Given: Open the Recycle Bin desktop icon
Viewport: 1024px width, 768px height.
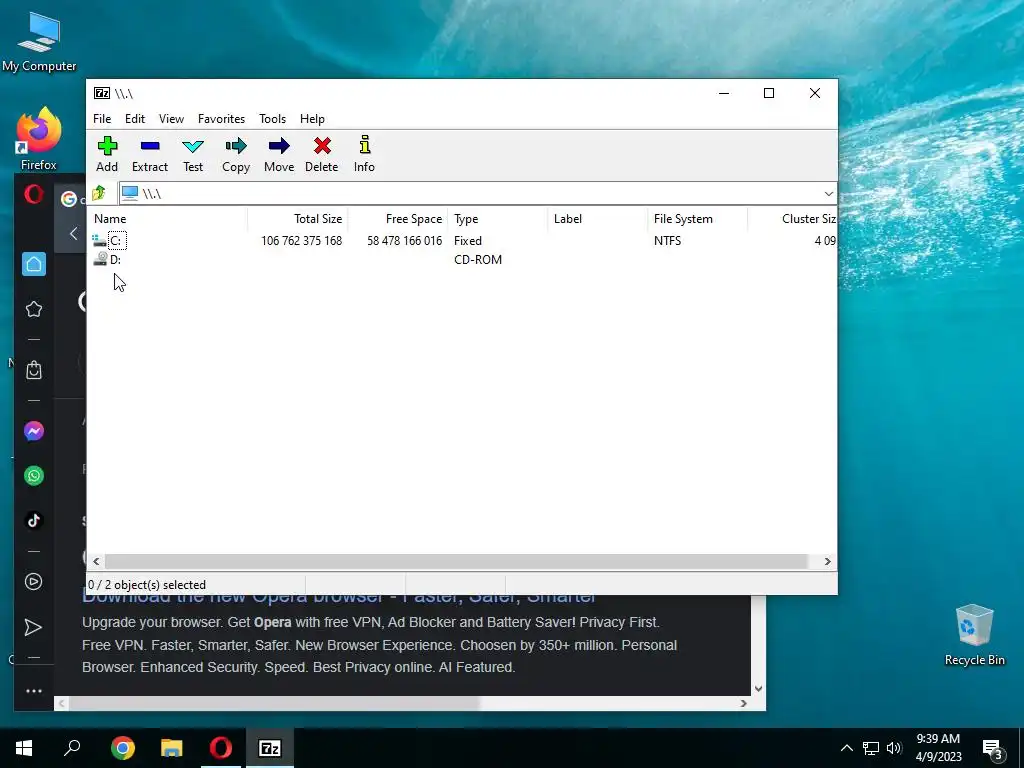Looking at the screenshot, I should click(974, 635).
